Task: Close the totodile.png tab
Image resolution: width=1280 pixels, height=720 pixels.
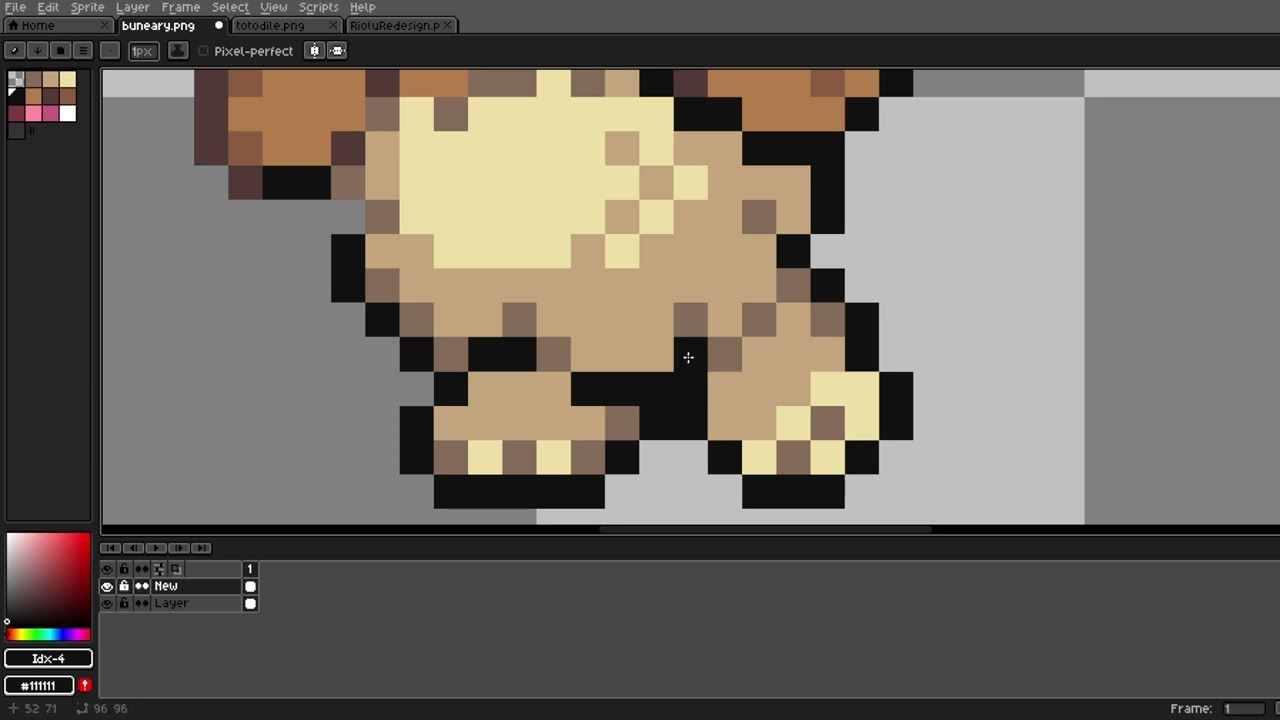Action: (x=333, y=25)
